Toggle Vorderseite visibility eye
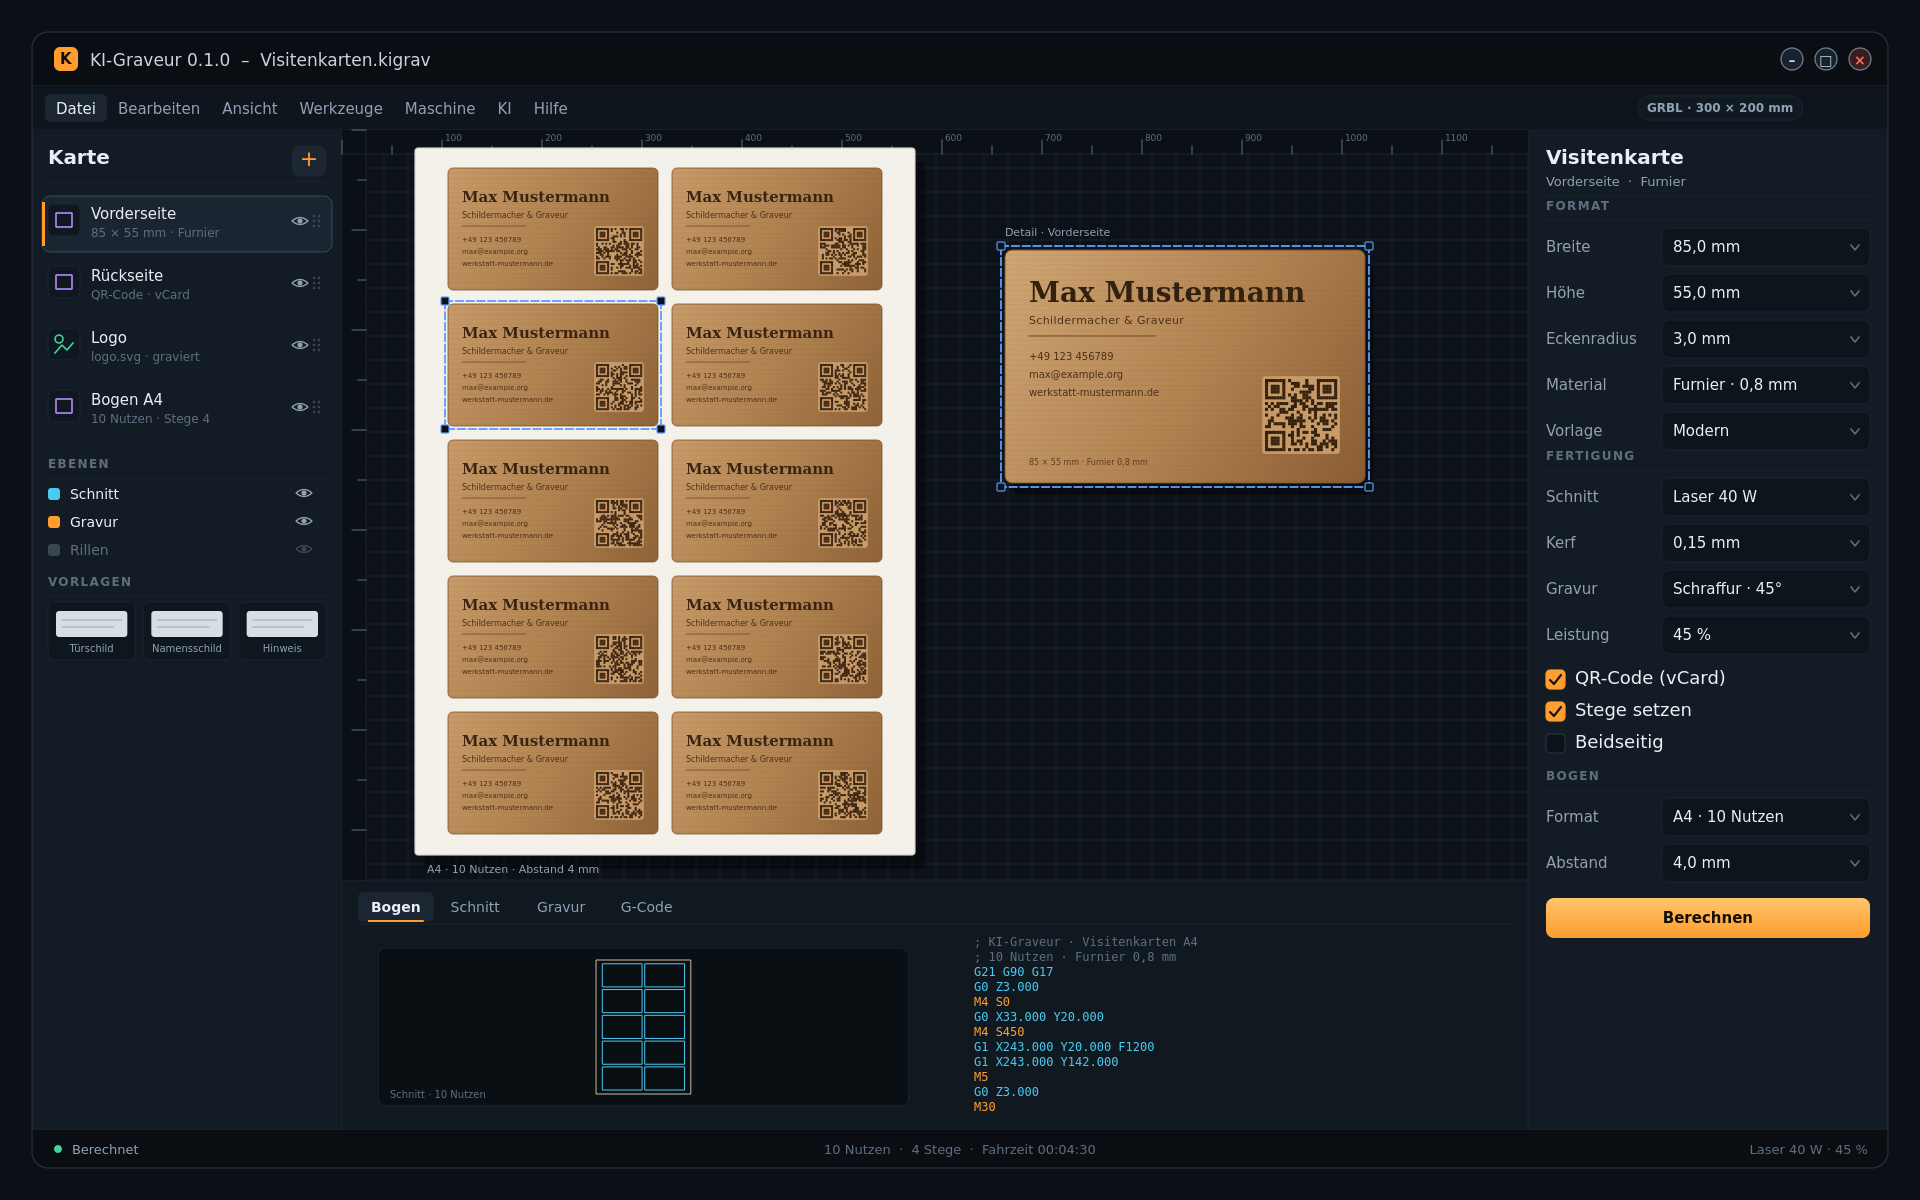The image size is (1920, 1200). [x=299, y=221]
